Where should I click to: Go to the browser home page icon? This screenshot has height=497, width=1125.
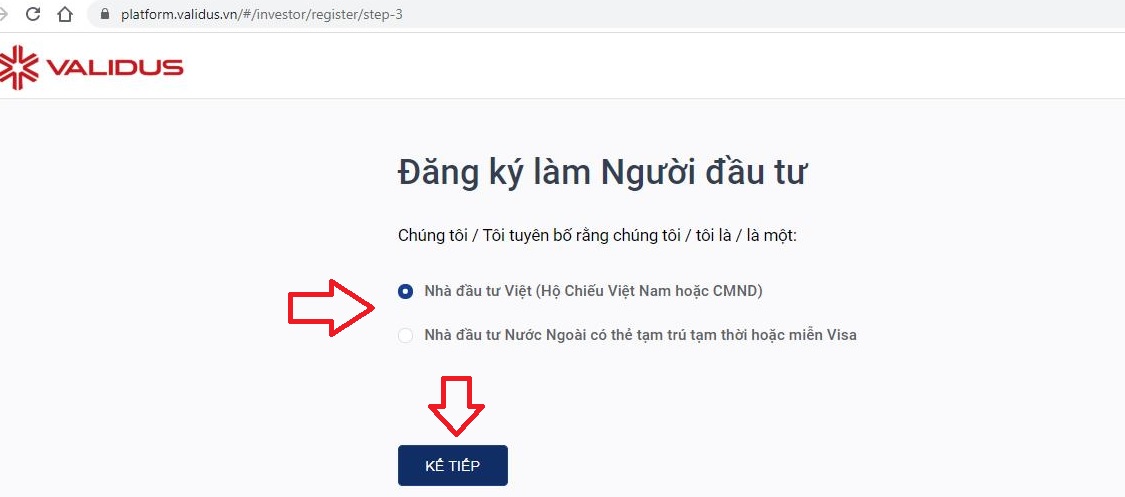(65, 14)
